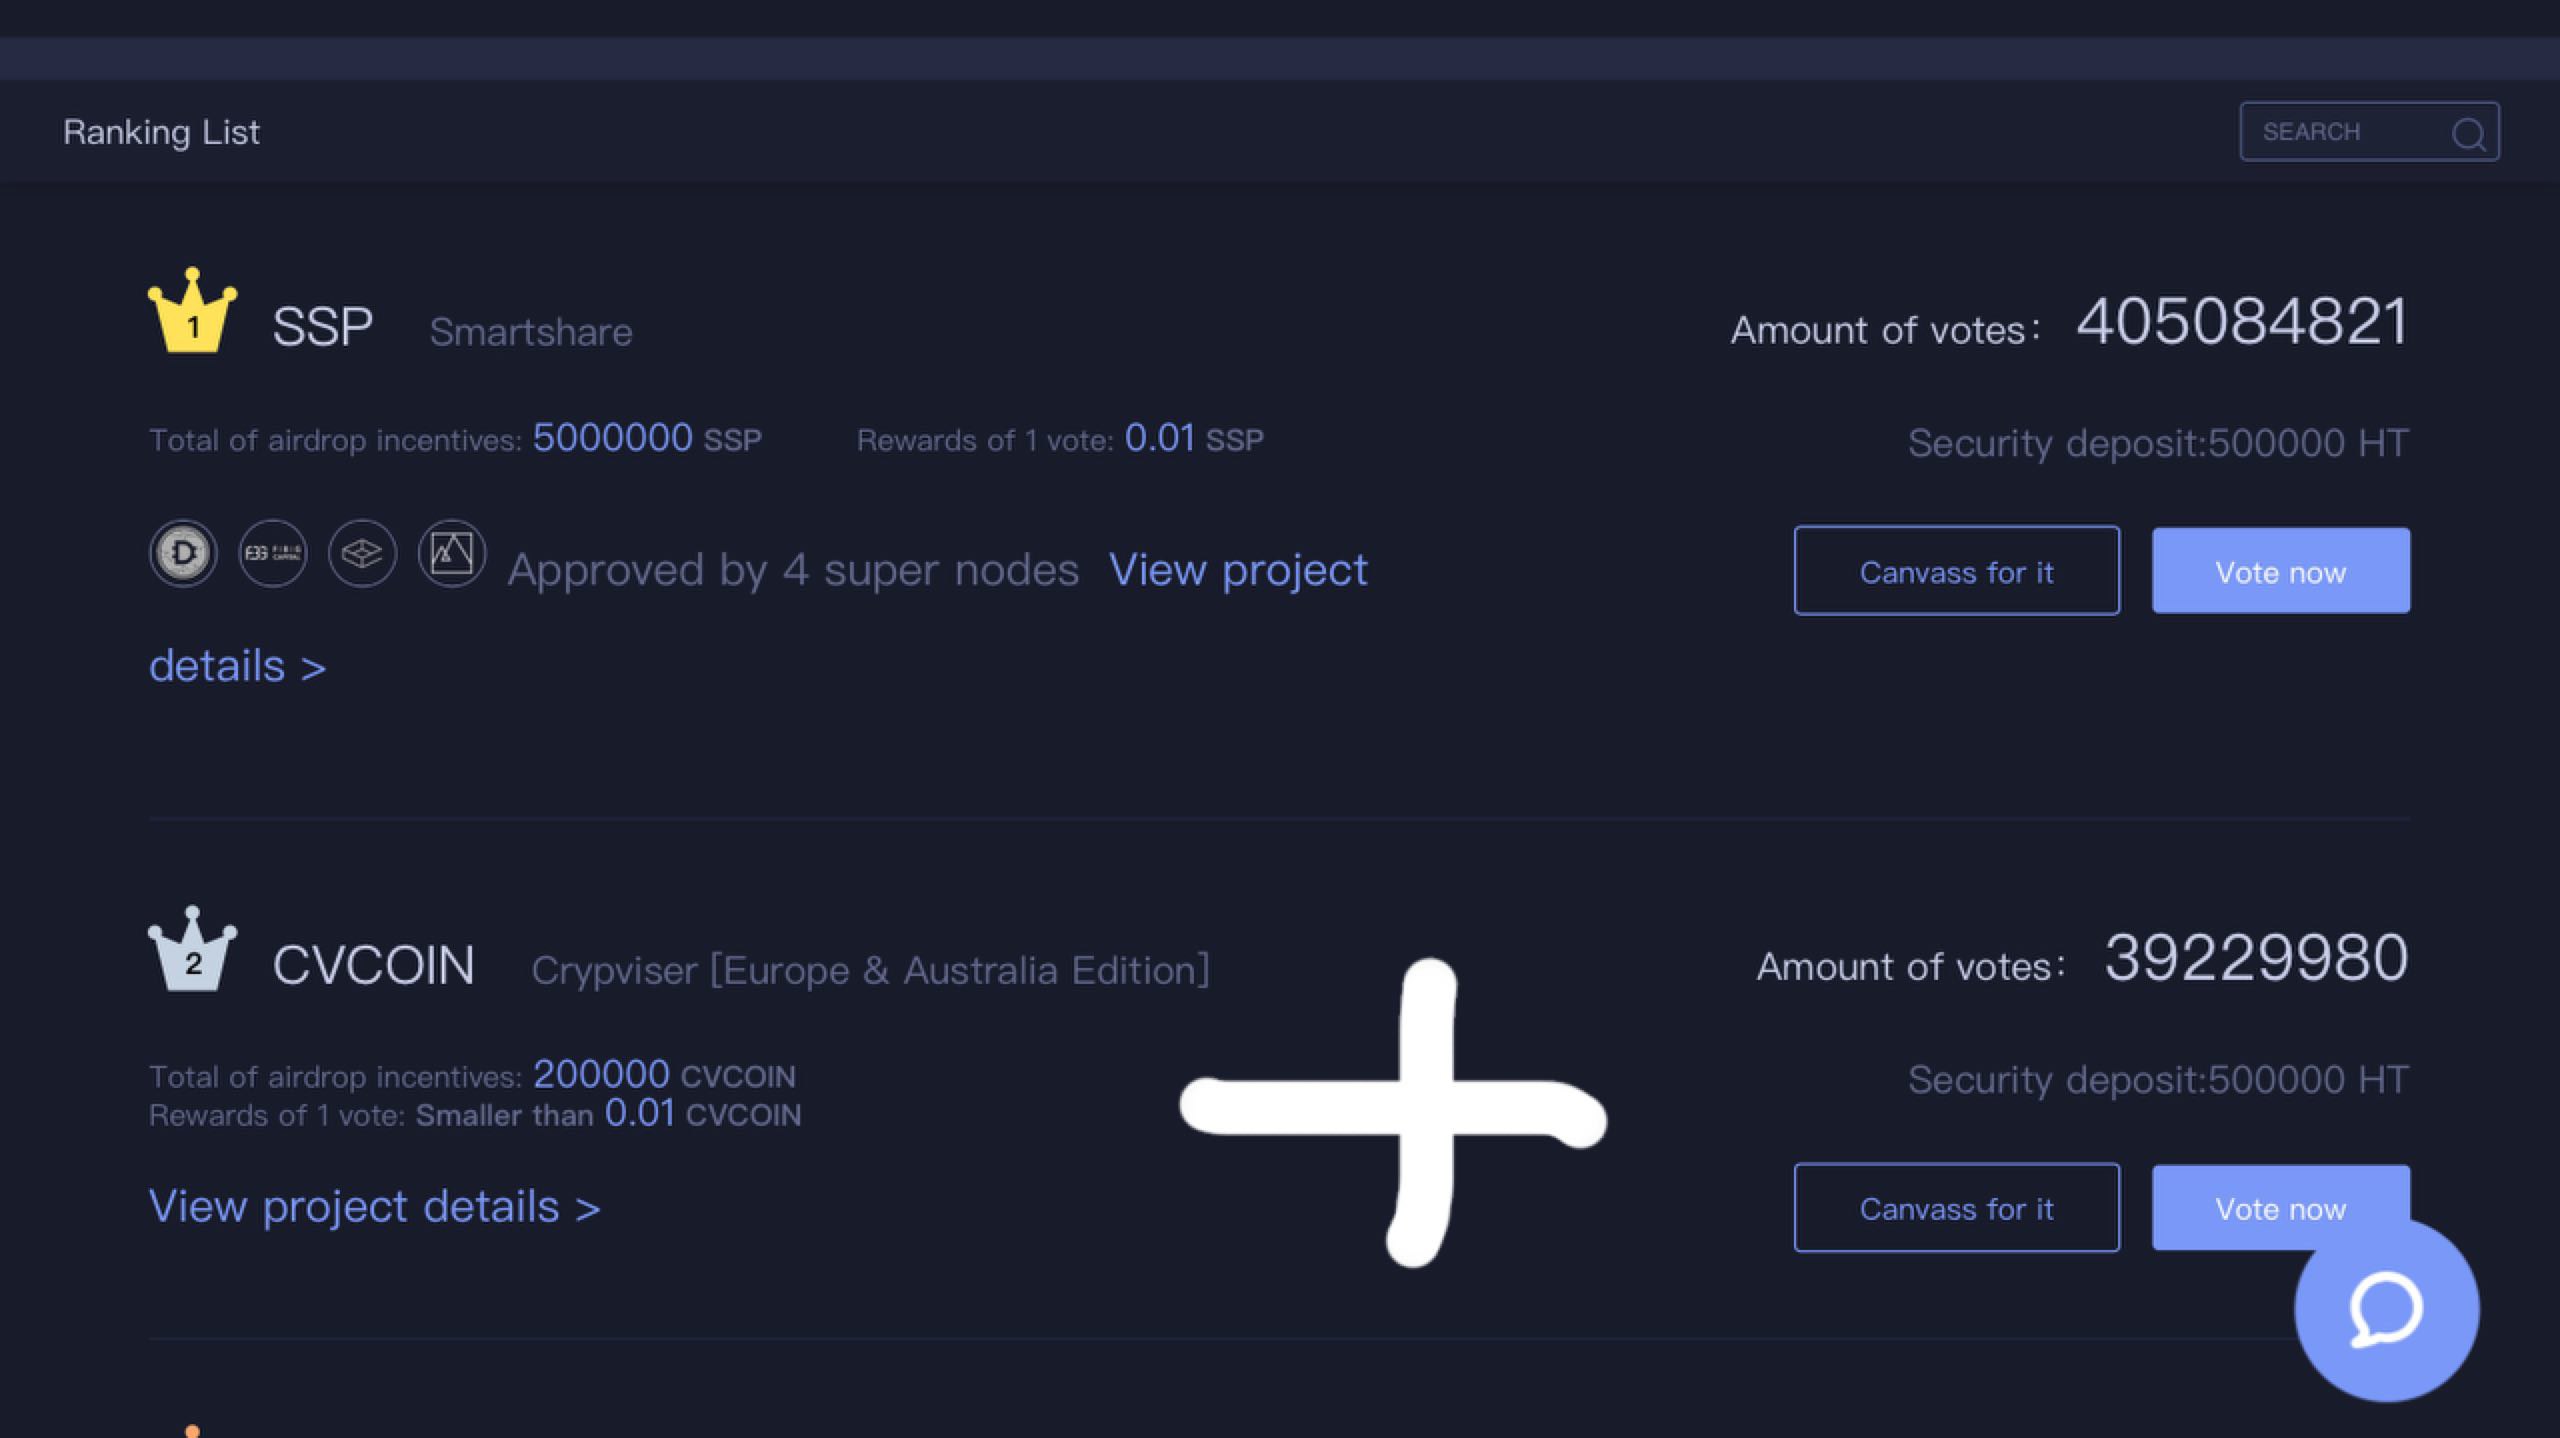This screenshot has width=2560, height=1438.
Task: Click SSP Security deposit 500000 HT
Action: point(2158,443)
